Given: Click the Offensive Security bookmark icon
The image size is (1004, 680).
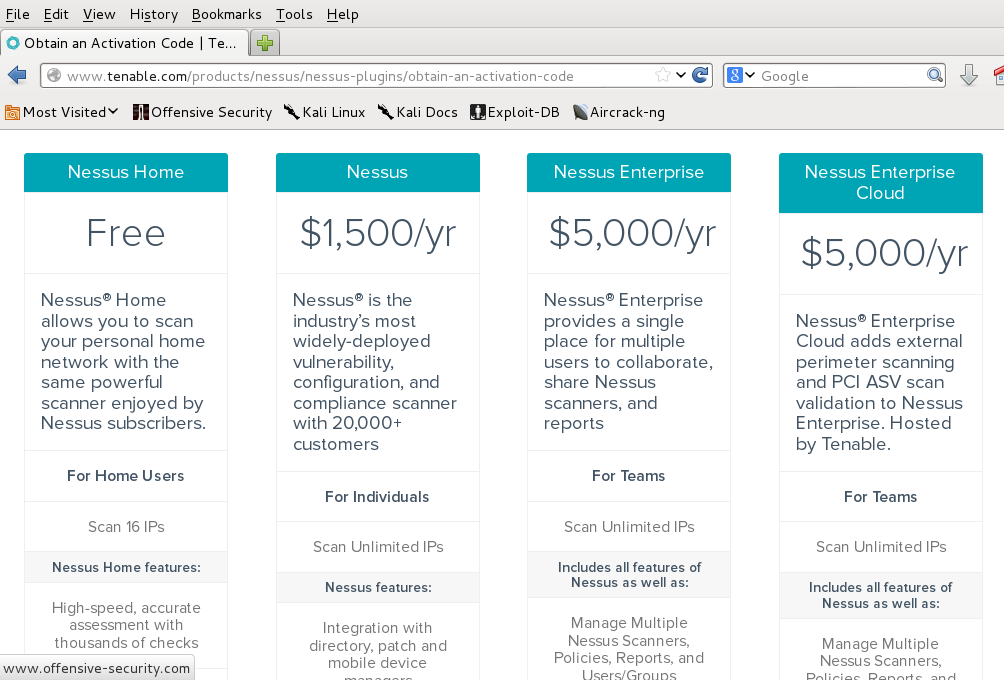Looking at the screenshot, I should point(140,112).
